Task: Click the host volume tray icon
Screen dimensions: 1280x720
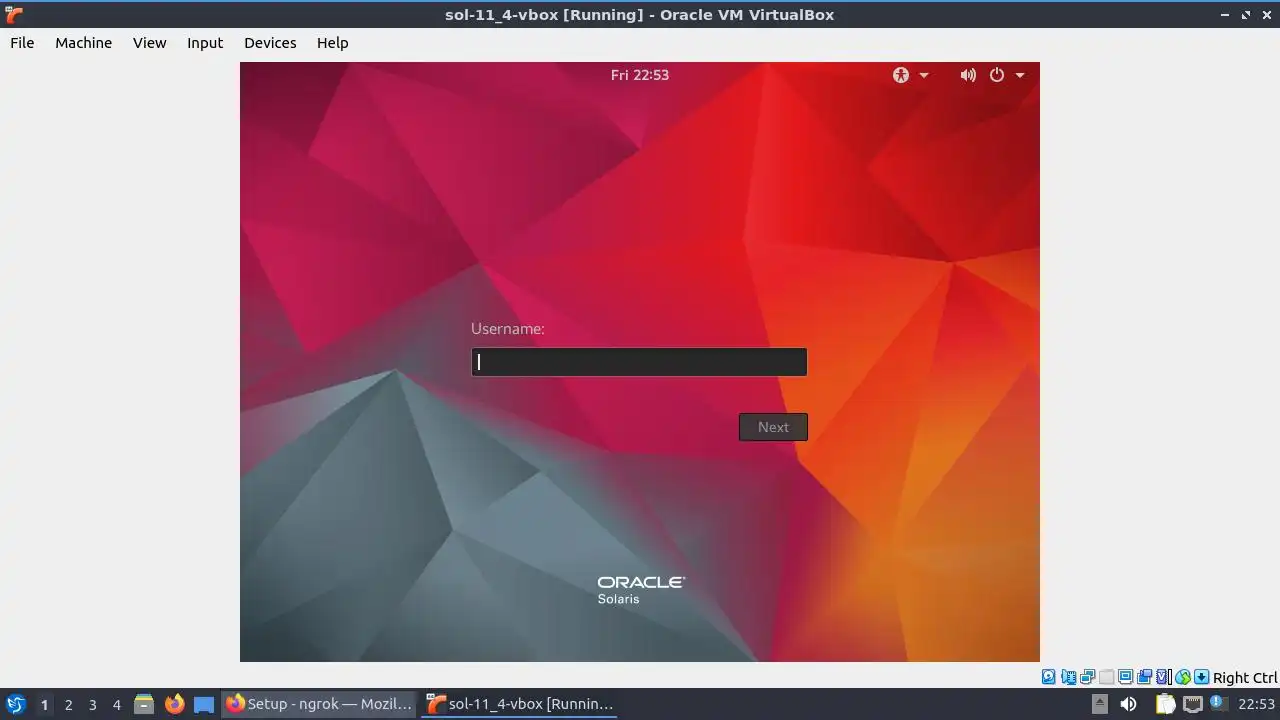Action: pyautogui.click(x=1128, y=704)
